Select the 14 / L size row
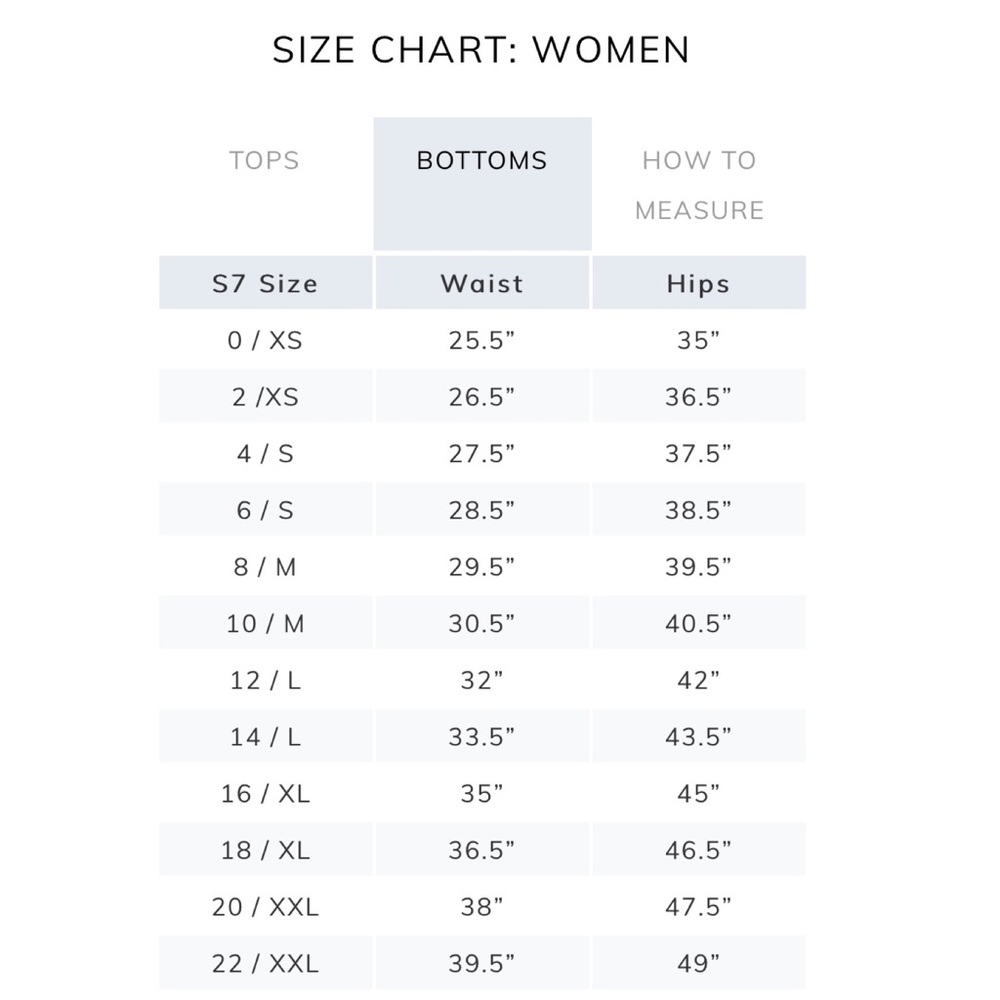The height and width of the screenshot is (1000, 1000). point(483,736)
